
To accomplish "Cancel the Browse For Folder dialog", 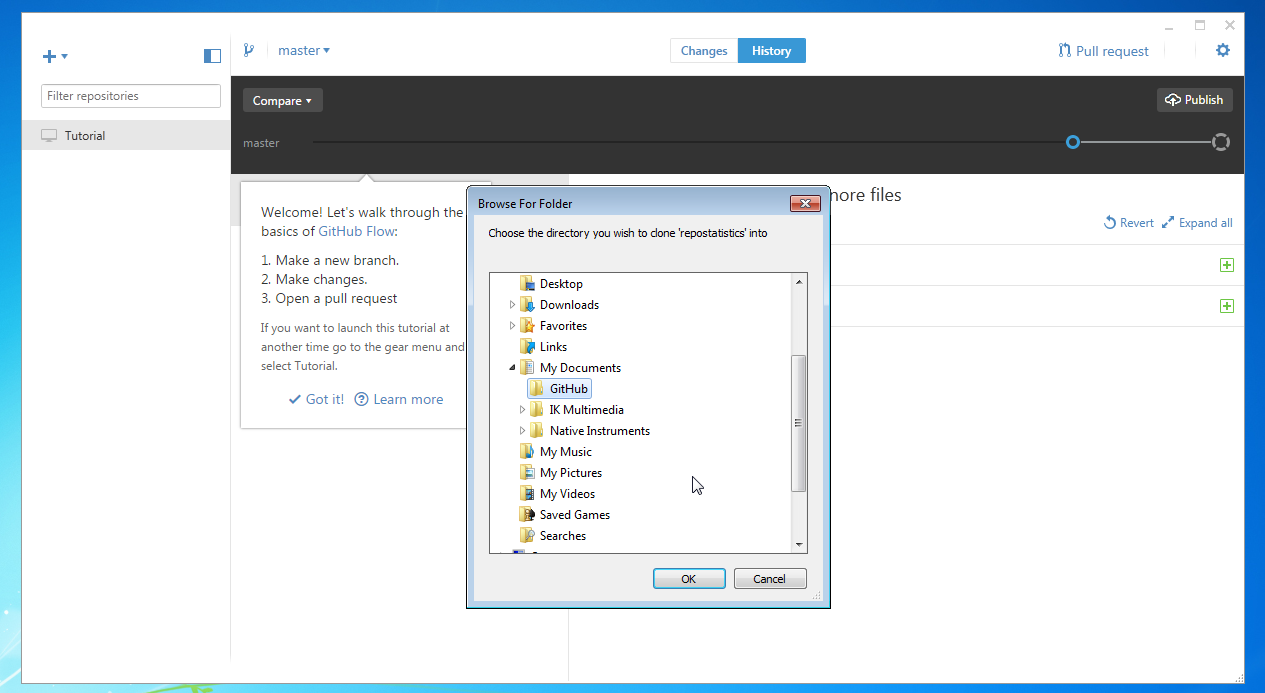I will (x=769, y=579).
